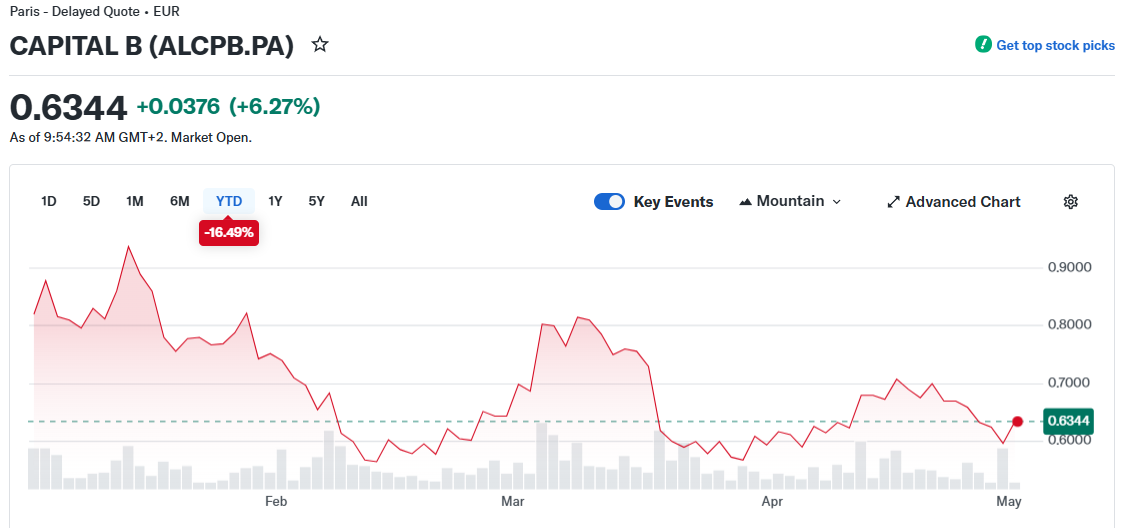Screen dimensions: 1131x528
Task: Add CAPITAL B to watchlist star icon
Action: [320, 45]
